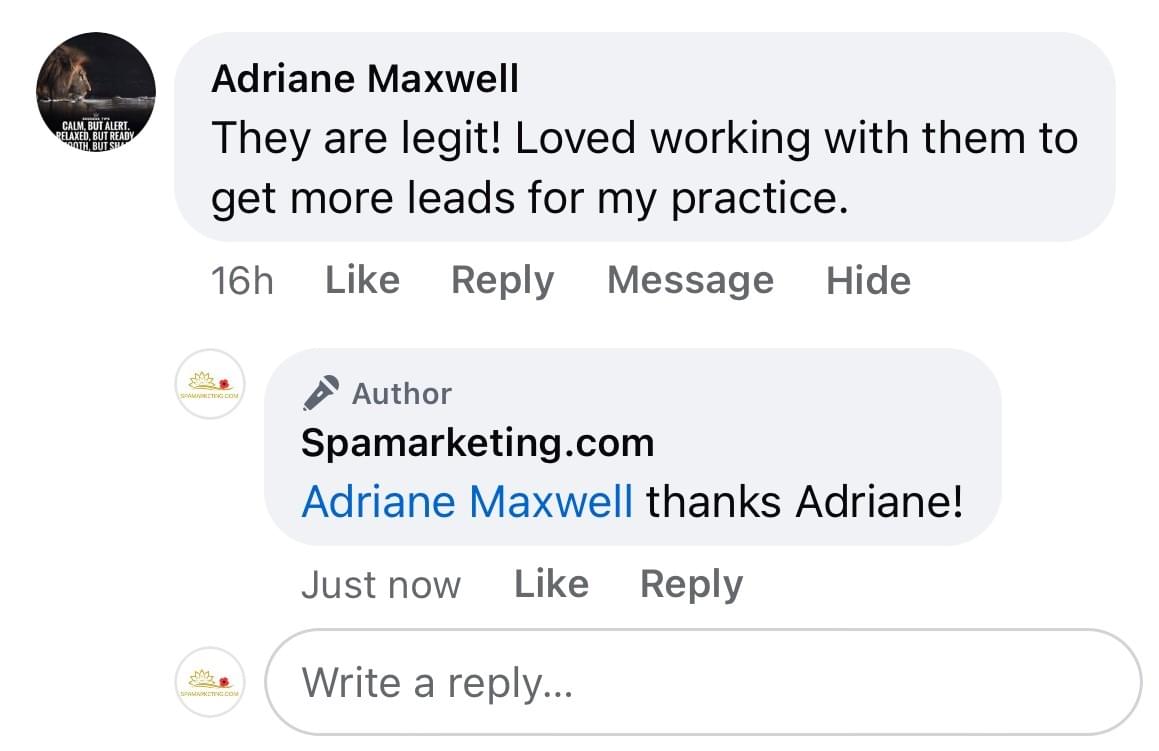Screen dimensions: 1159x751
Task: Focus the "Write a reply..." field
Action: [x=702, y=682]
